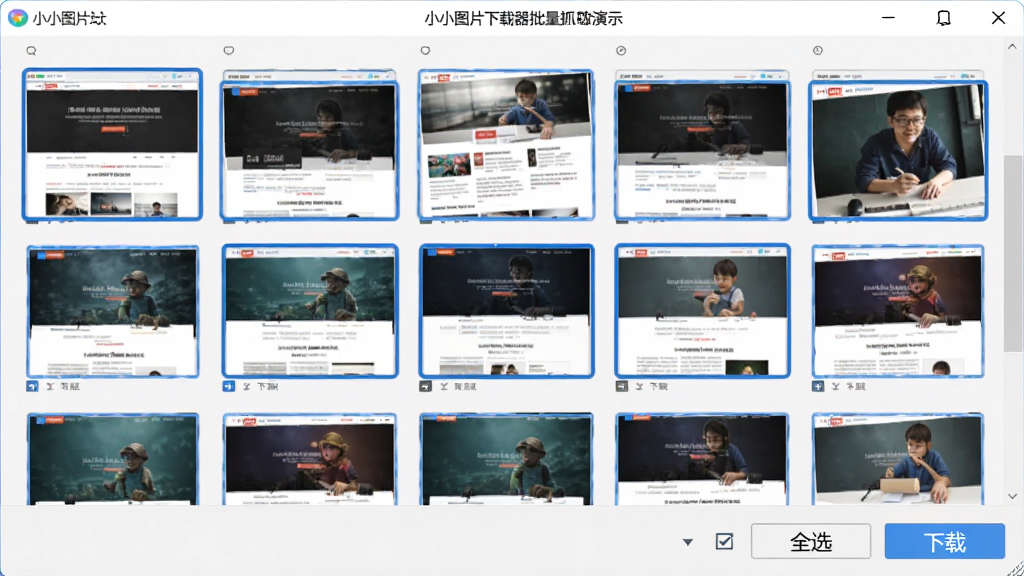Screen dimensions: 1024x576
Task: Click the resize grip at window corner
Action: (x=1017, y=569)
